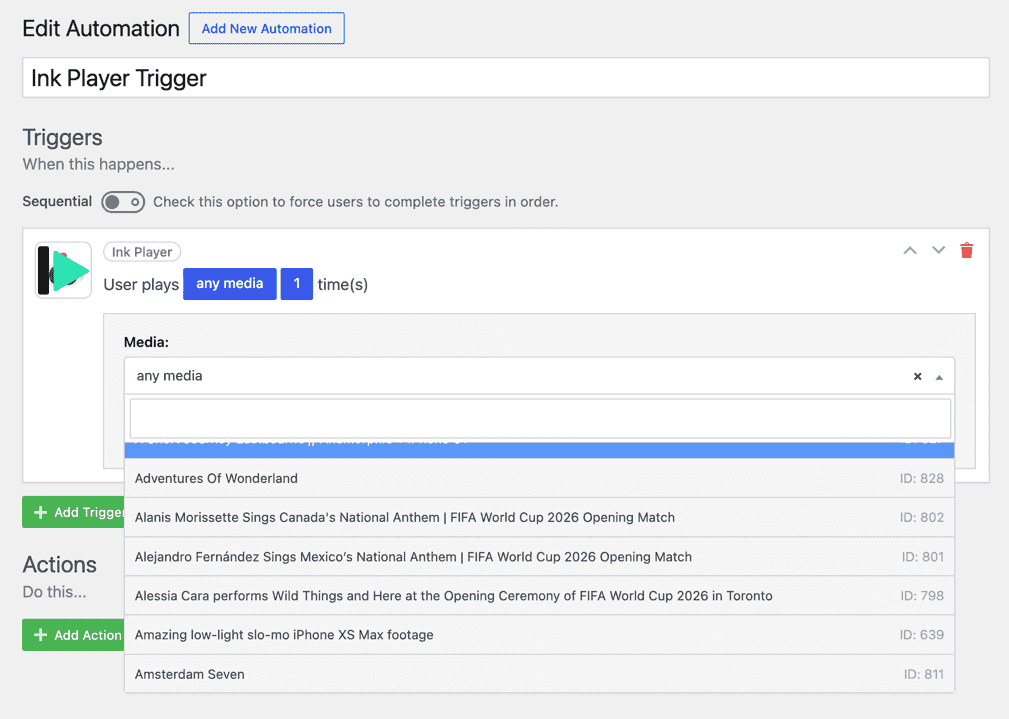
Task: Click the ID: 811 label
Action: [x=923, y=675]
